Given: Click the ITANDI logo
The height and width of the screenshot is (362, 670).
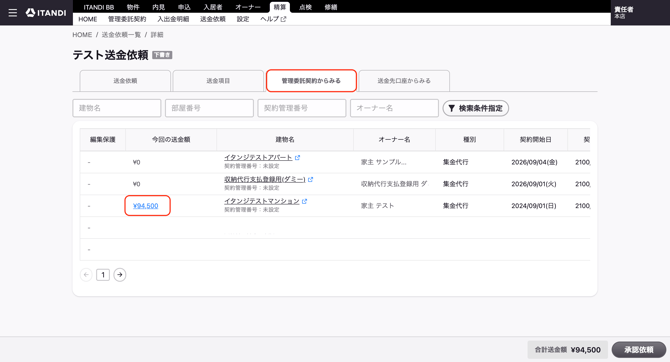Looking at the screenshot, I should (46, 13).
